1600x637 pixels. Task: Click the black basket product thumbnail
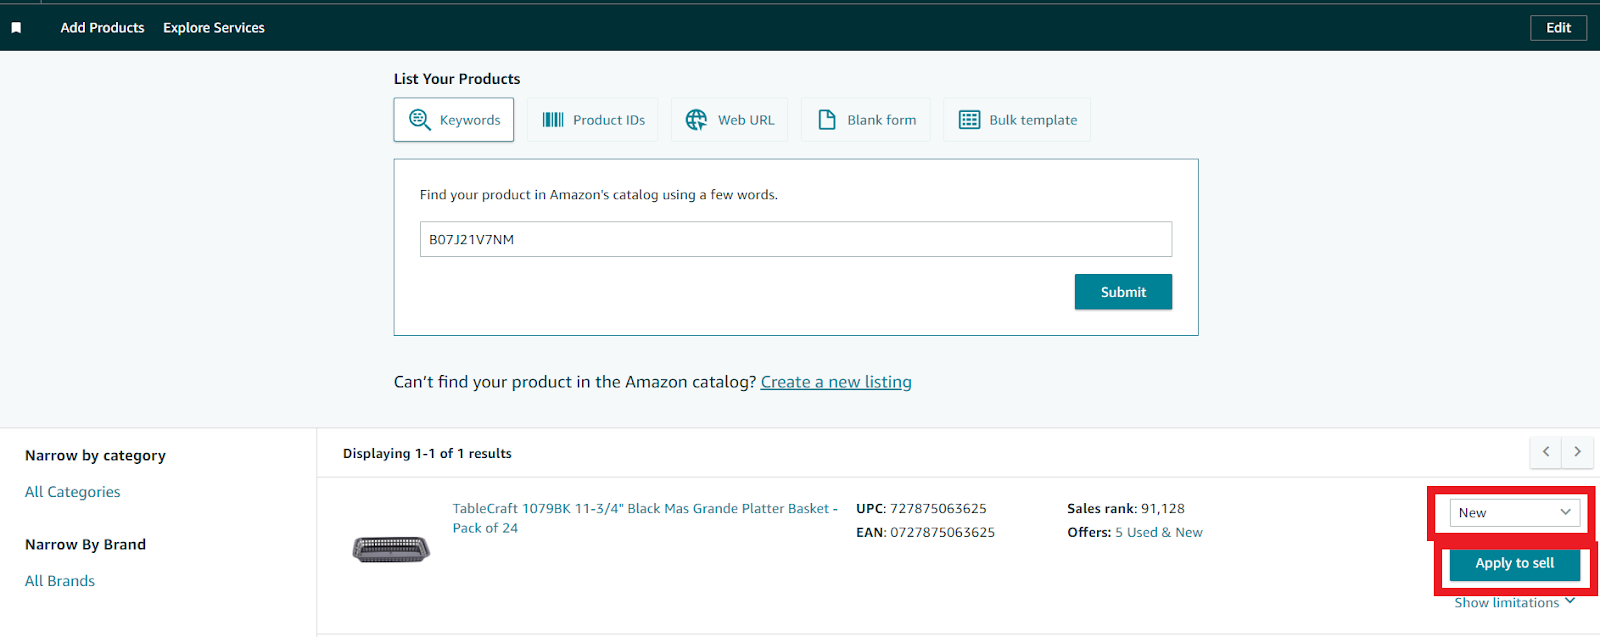tap(391, 548)
